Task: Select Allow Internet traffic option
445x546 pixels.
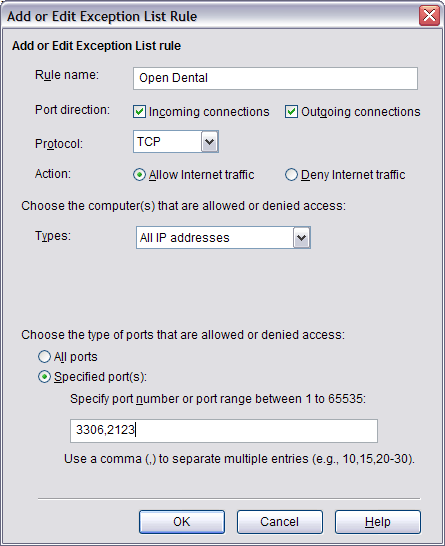Action: [x=139, y=174]
